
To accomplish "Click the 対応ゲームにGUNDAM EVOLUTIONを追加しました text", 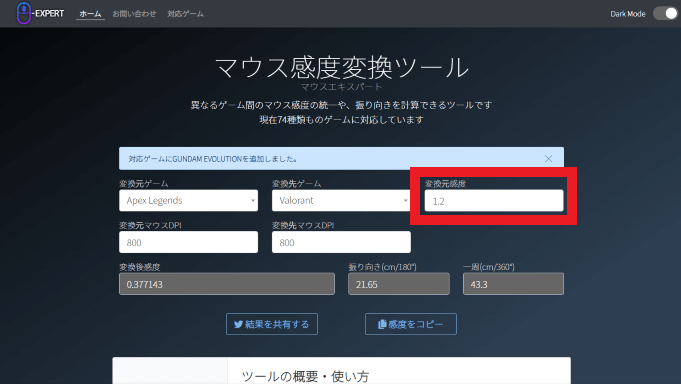I will coord(213,159).
